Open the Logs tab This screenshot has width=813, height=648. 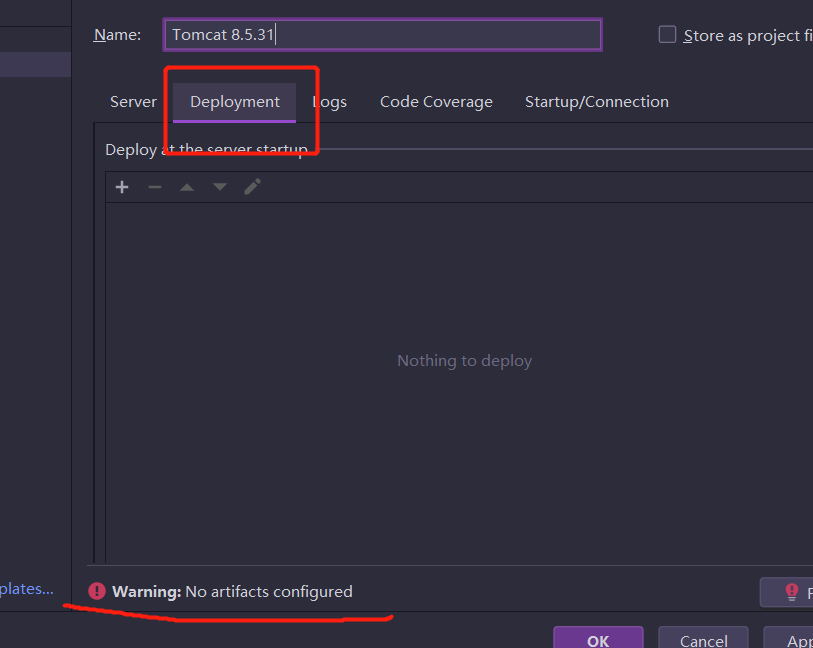[330, 102]
